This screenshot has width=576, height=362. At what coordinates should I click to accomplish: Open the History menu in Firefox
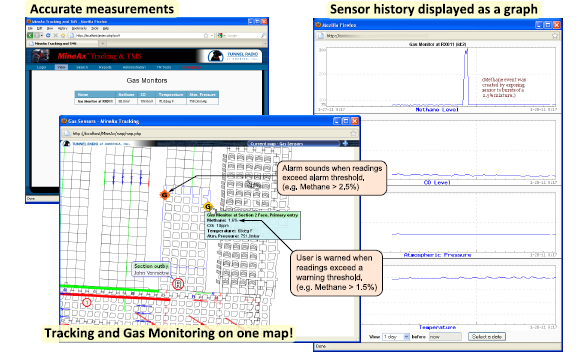click(x=63, y=29)
